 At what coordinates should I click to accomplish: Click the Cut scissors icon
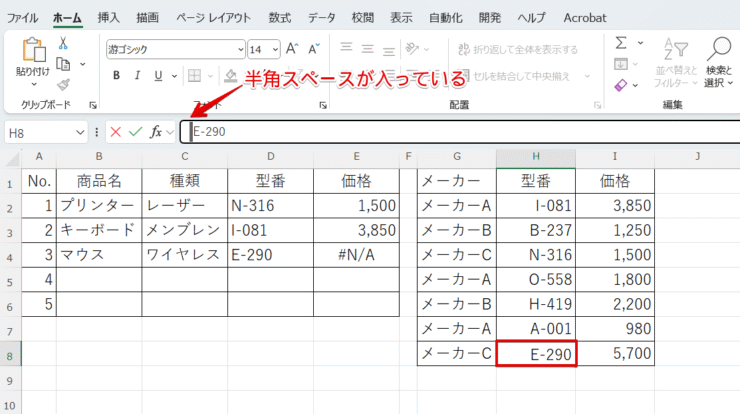click(63, 43)
